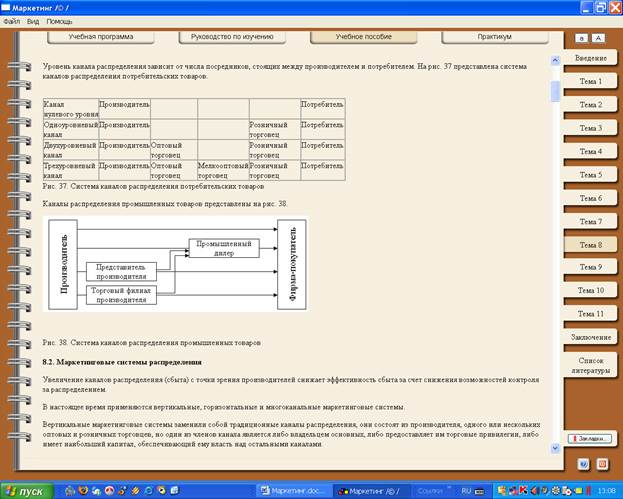This screenshot has height=499, width=623.
Task: Click 'Промышленный дилер' box in diagram
Action: click(x=224, y=248)
